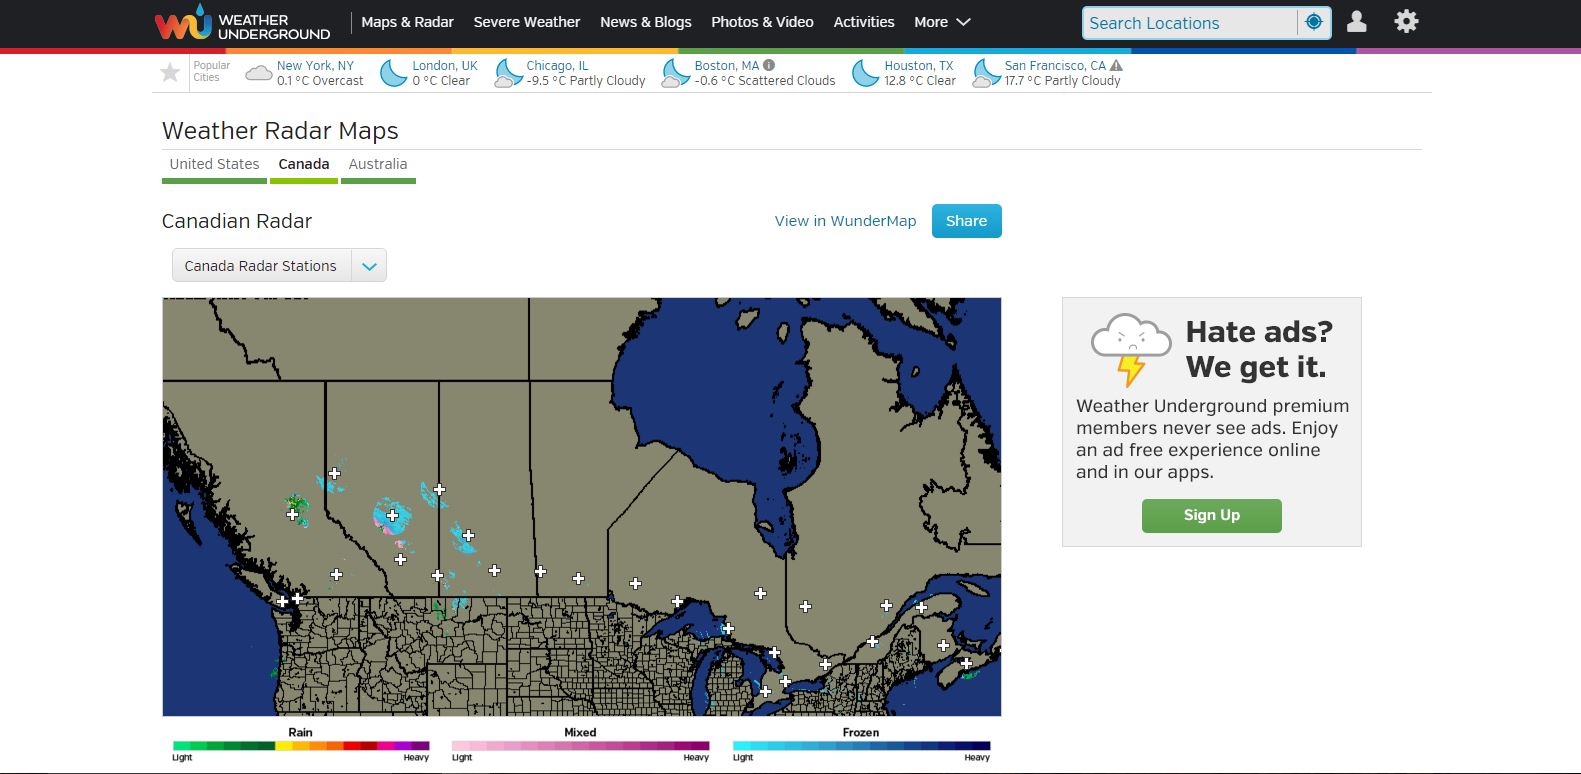1581x774 pixels.
Task: Click the "Hate ads? We get it." text
Action: pyautogui.click(x=1258, y=349)
